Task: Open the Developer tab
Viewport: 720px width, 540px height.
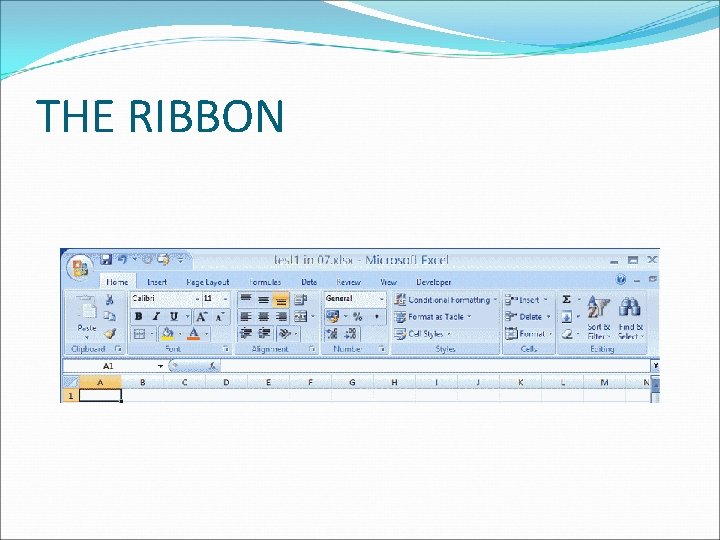Action: pos(433,282)
